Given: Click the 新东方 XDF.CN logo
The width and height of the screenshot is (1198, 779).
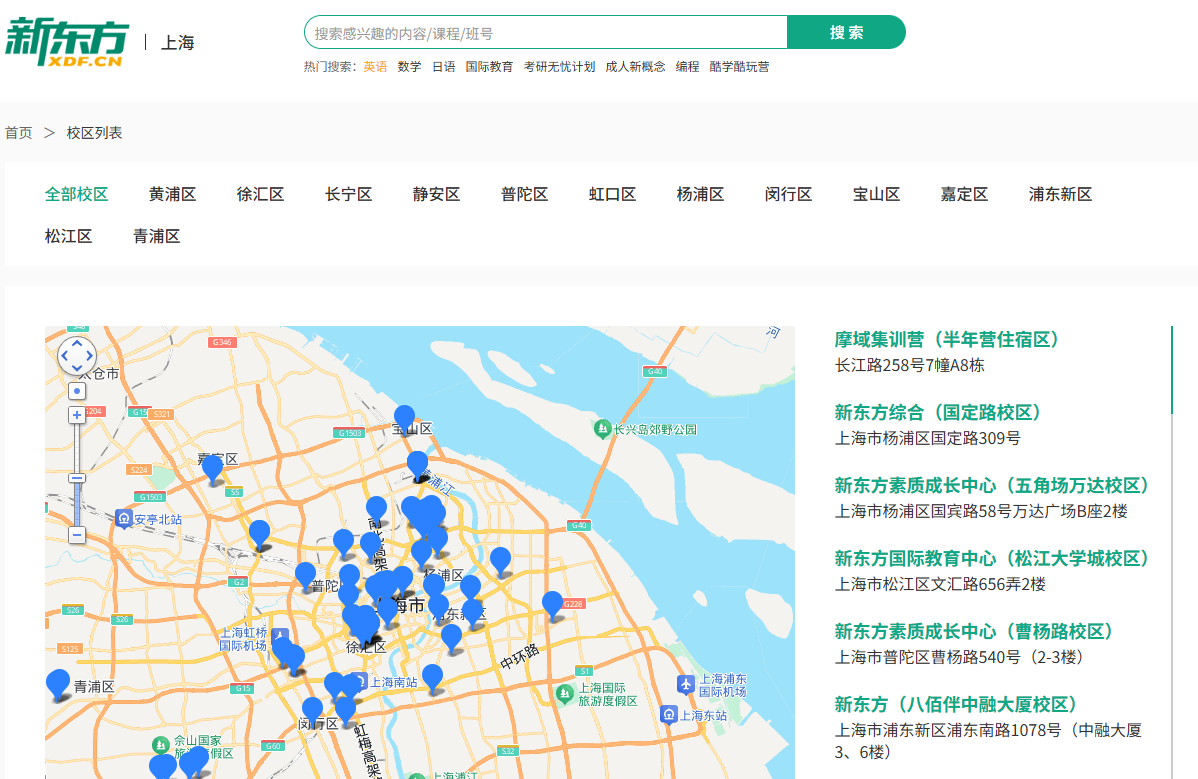Looking at the screenshot, I should tap(66, 42).
